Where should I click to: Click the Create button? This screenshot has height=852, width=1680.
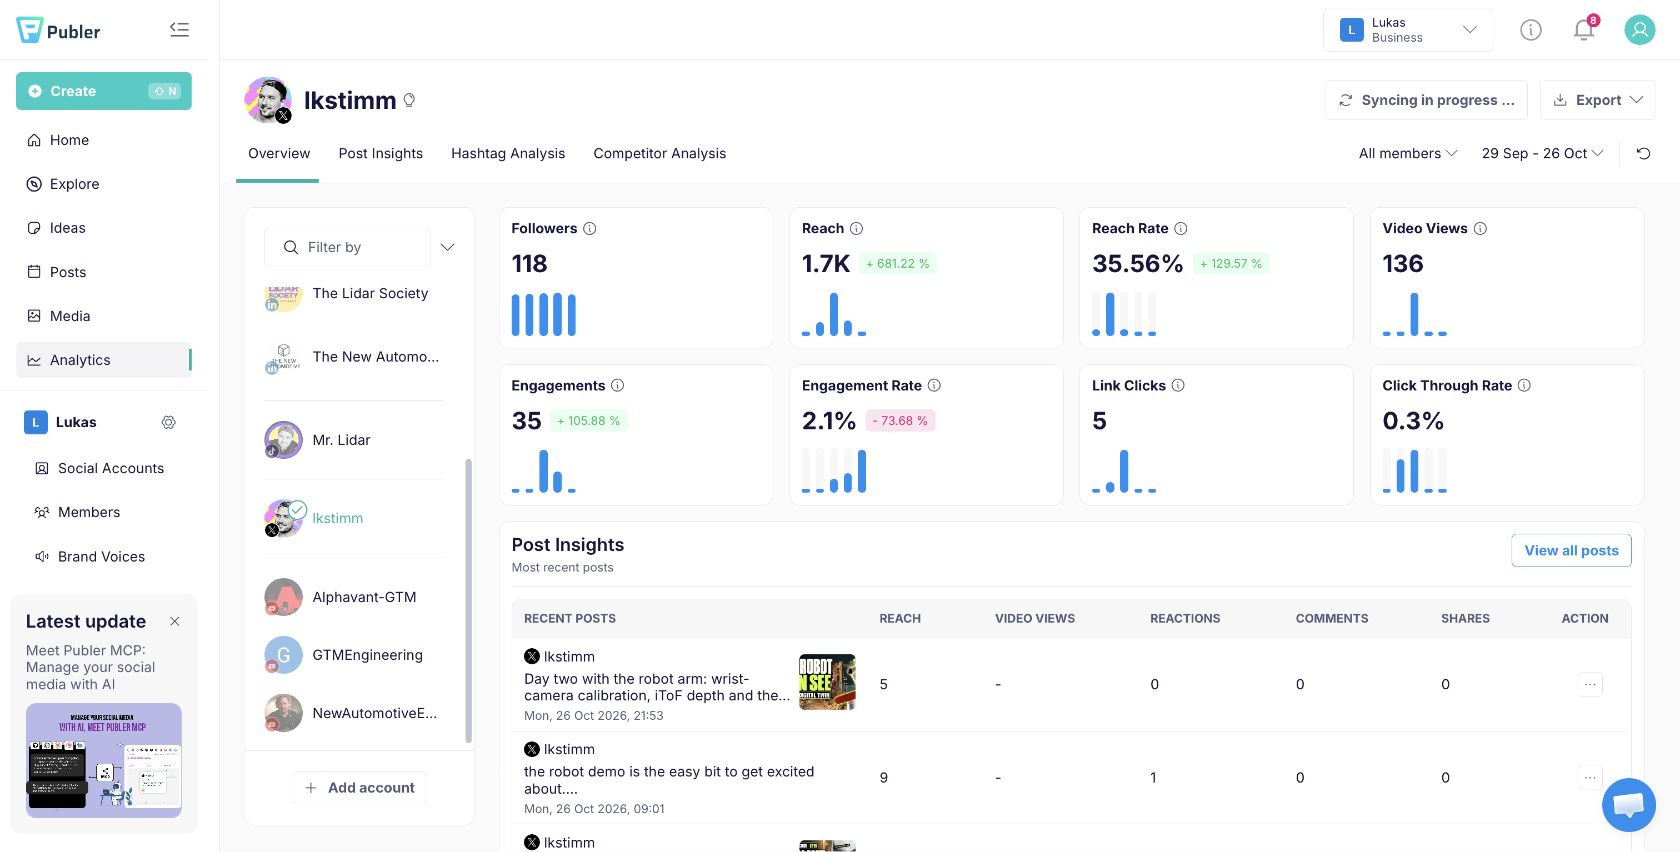(104, 91)
